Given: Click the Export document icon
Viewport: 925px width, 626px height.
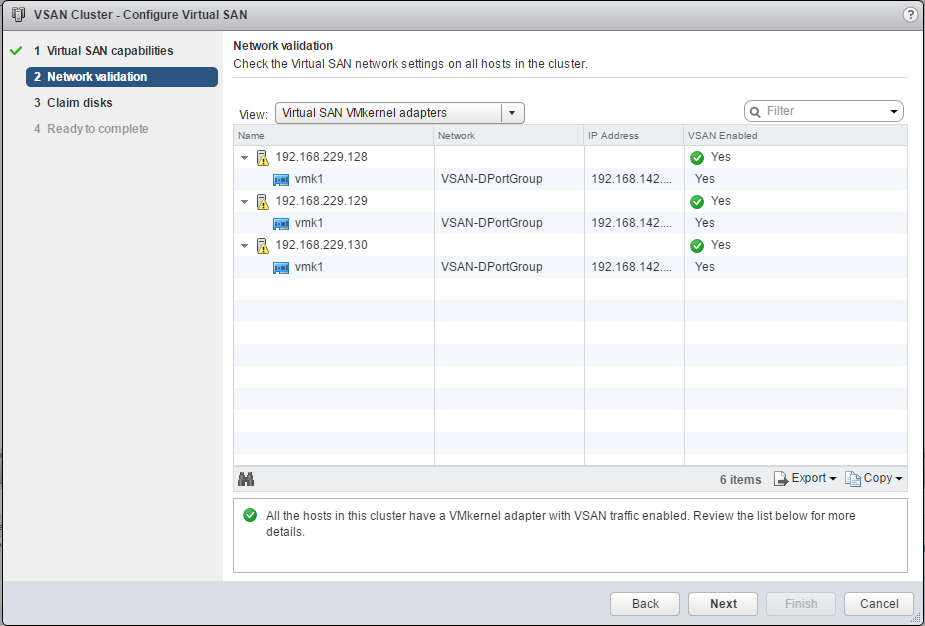Looking at the screenshot, I should (781, 478).
